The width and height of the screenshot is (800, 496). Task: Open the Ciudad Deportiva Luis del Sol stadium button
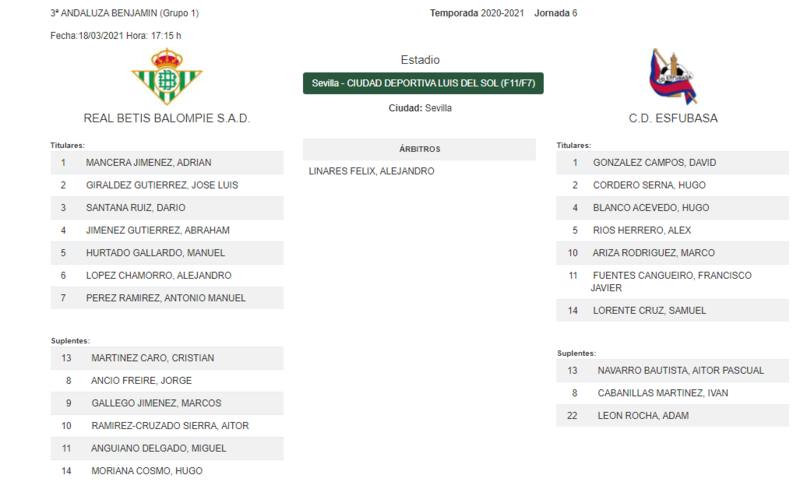423,83
